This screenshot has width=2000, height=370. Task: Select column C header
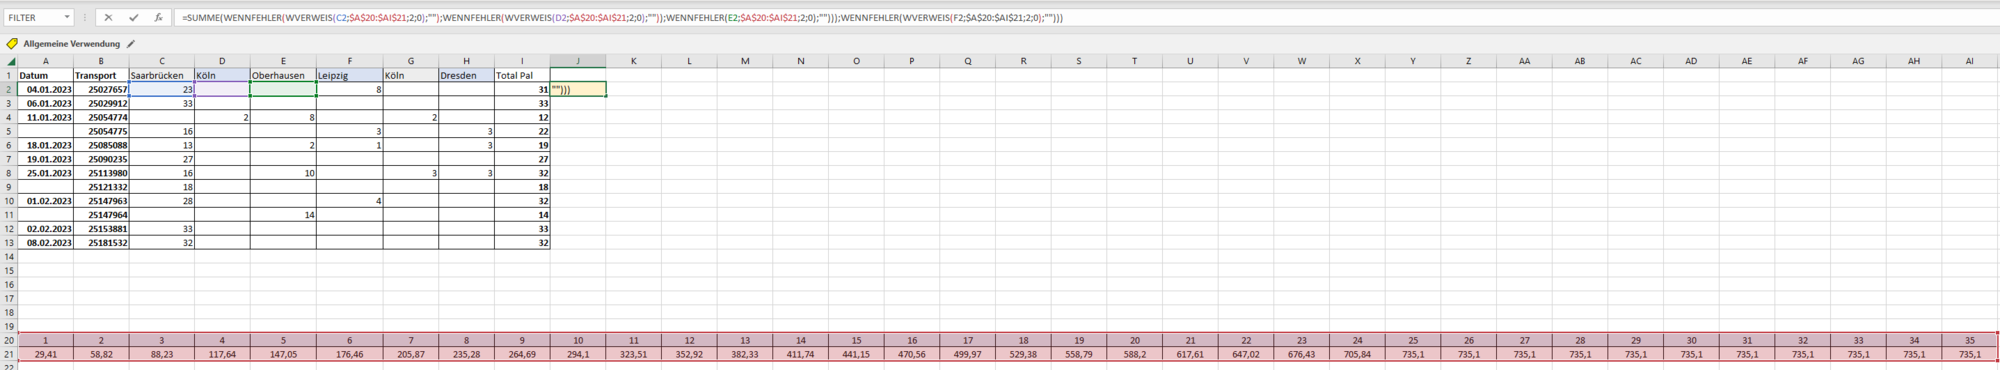pos(162,61)
